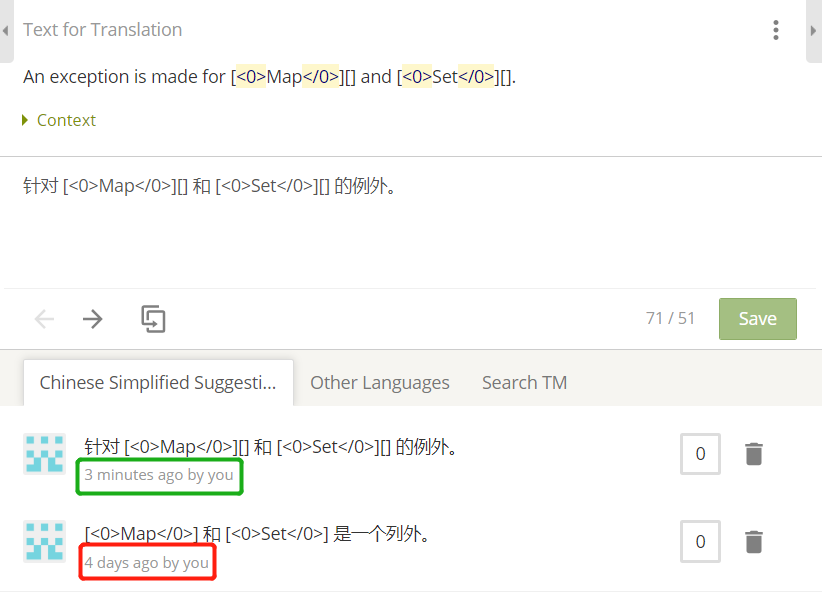Go to the previous string arrow

pyautogui.click(x=44, y=319)
